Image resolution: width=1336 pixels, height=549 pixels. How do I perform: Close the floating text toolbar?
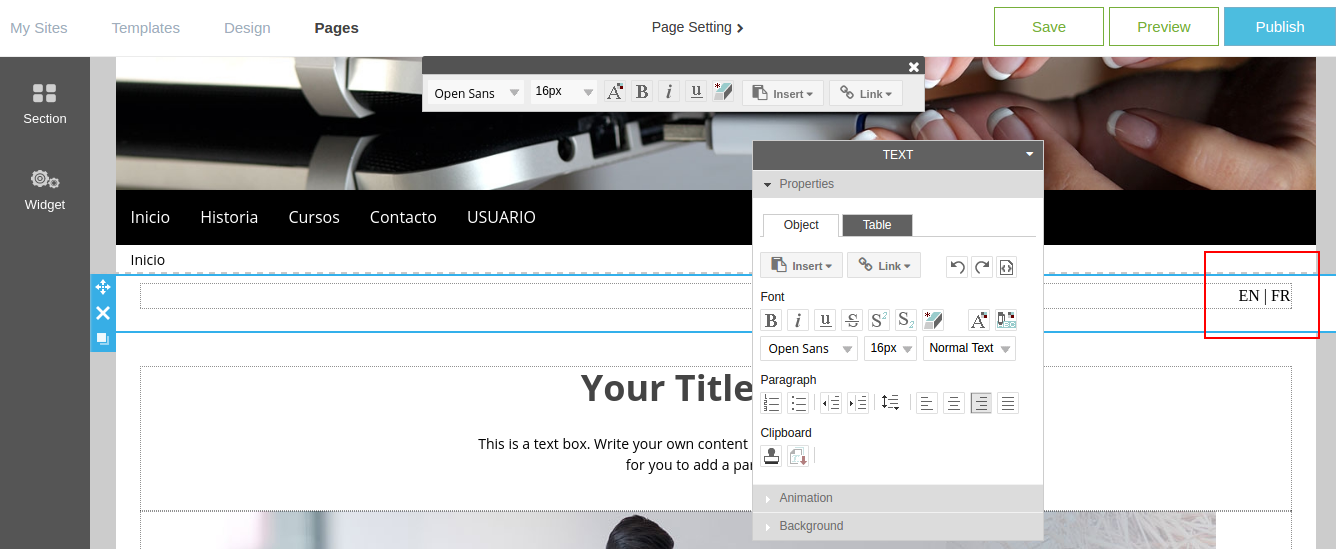click(913, 67)
